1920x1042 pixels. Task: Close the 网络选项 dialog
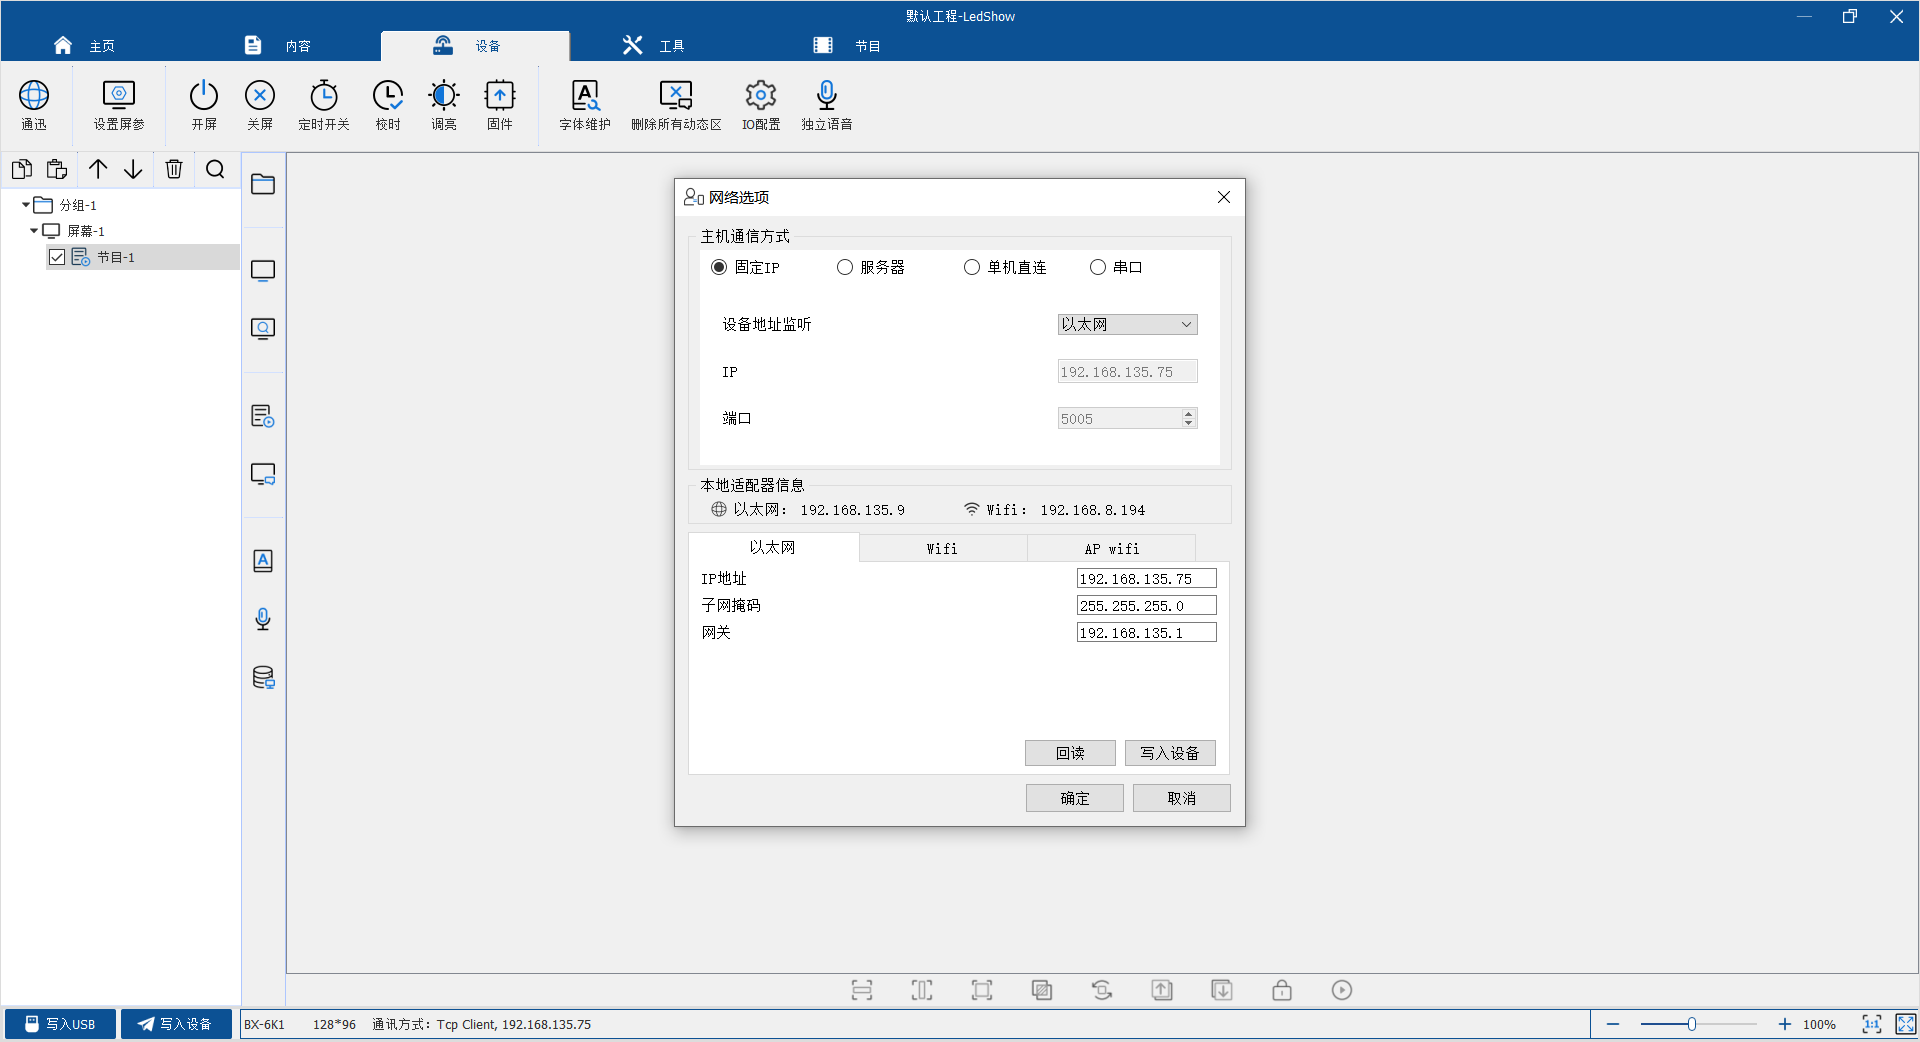pos(1224,197)
